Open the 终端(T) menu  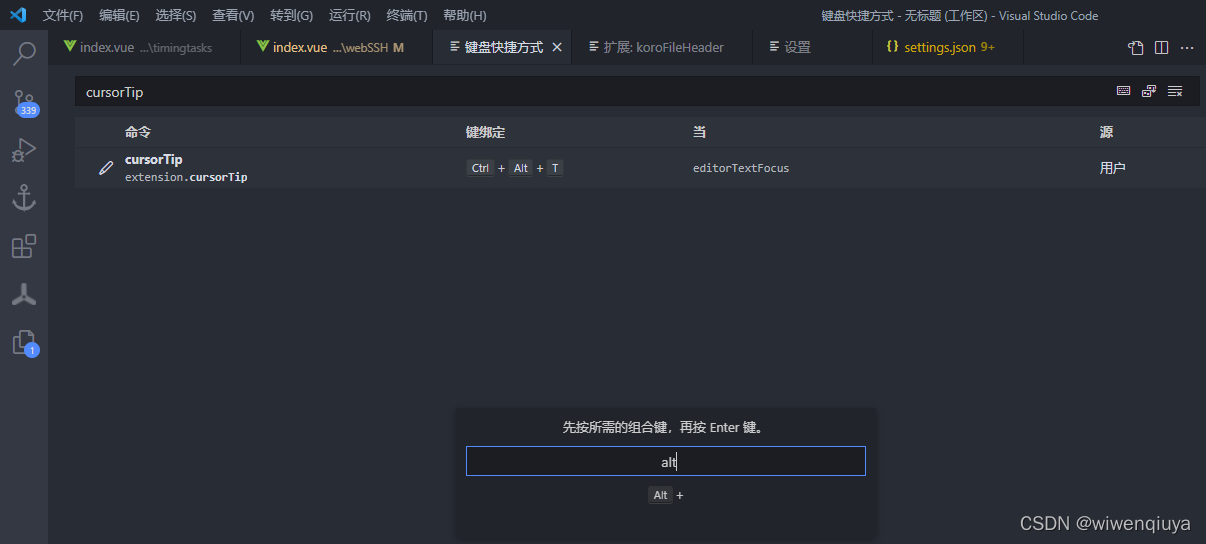coord(406,15)
